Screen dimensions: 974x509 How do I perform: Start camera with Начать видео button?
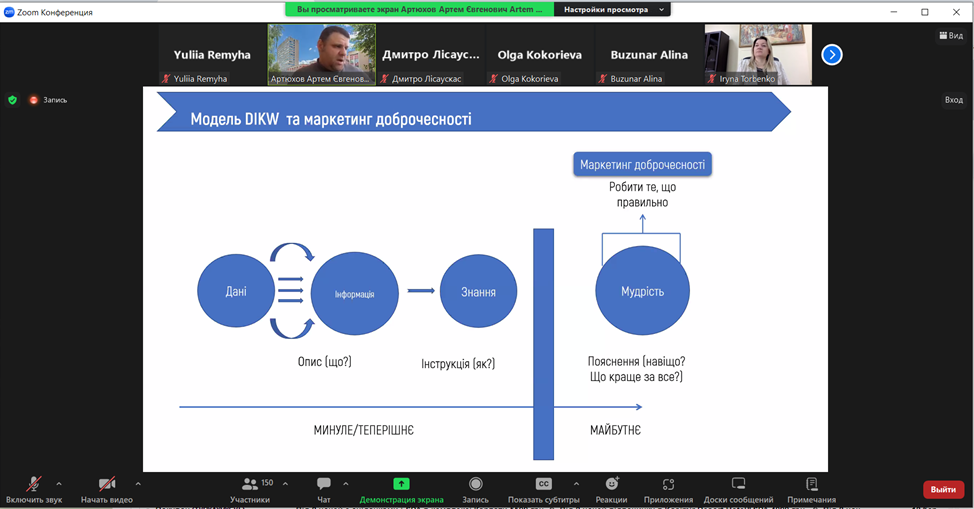[x=107, y=489]
